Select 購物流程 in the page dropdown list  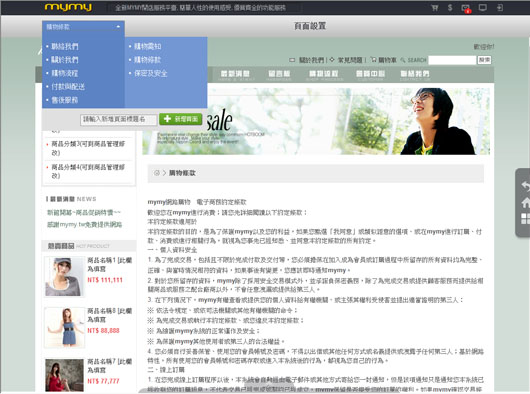coord(65,73)
